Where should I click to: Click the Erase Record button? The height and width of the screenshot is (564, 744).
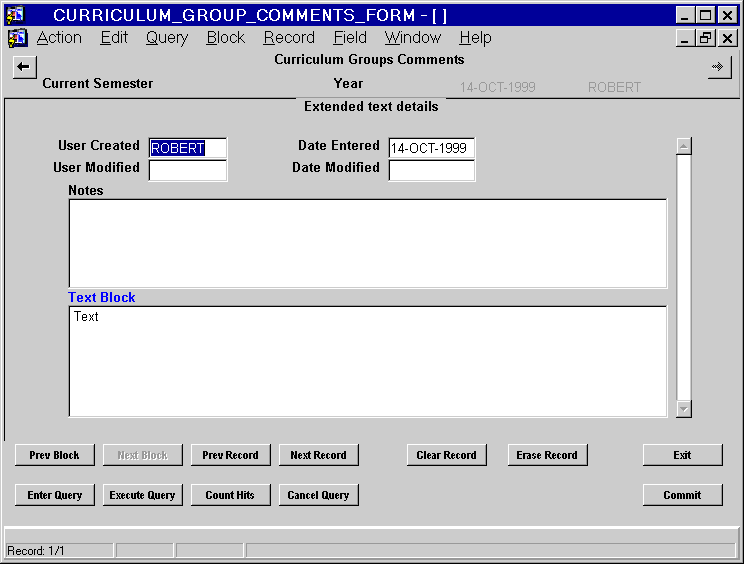coord(548,455)
